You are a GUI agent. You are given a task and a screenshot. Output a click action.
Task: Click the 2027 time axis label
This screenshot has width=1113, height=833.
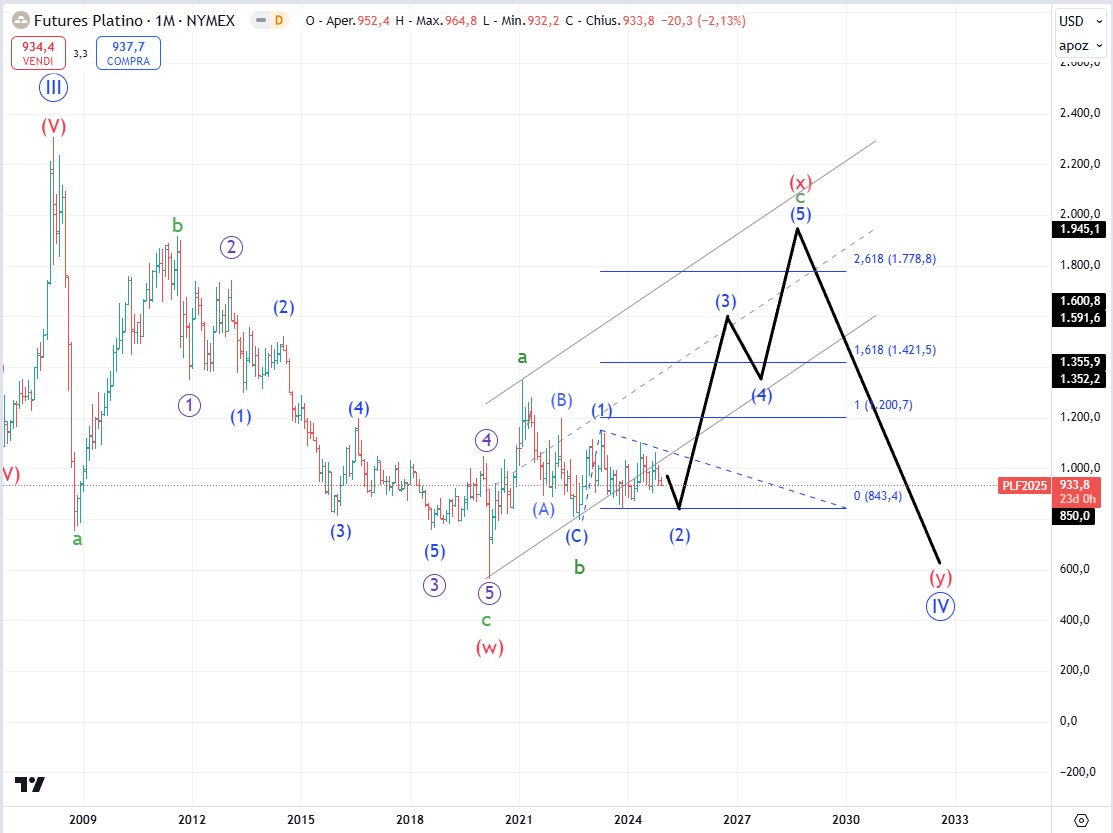click(737, 820)
